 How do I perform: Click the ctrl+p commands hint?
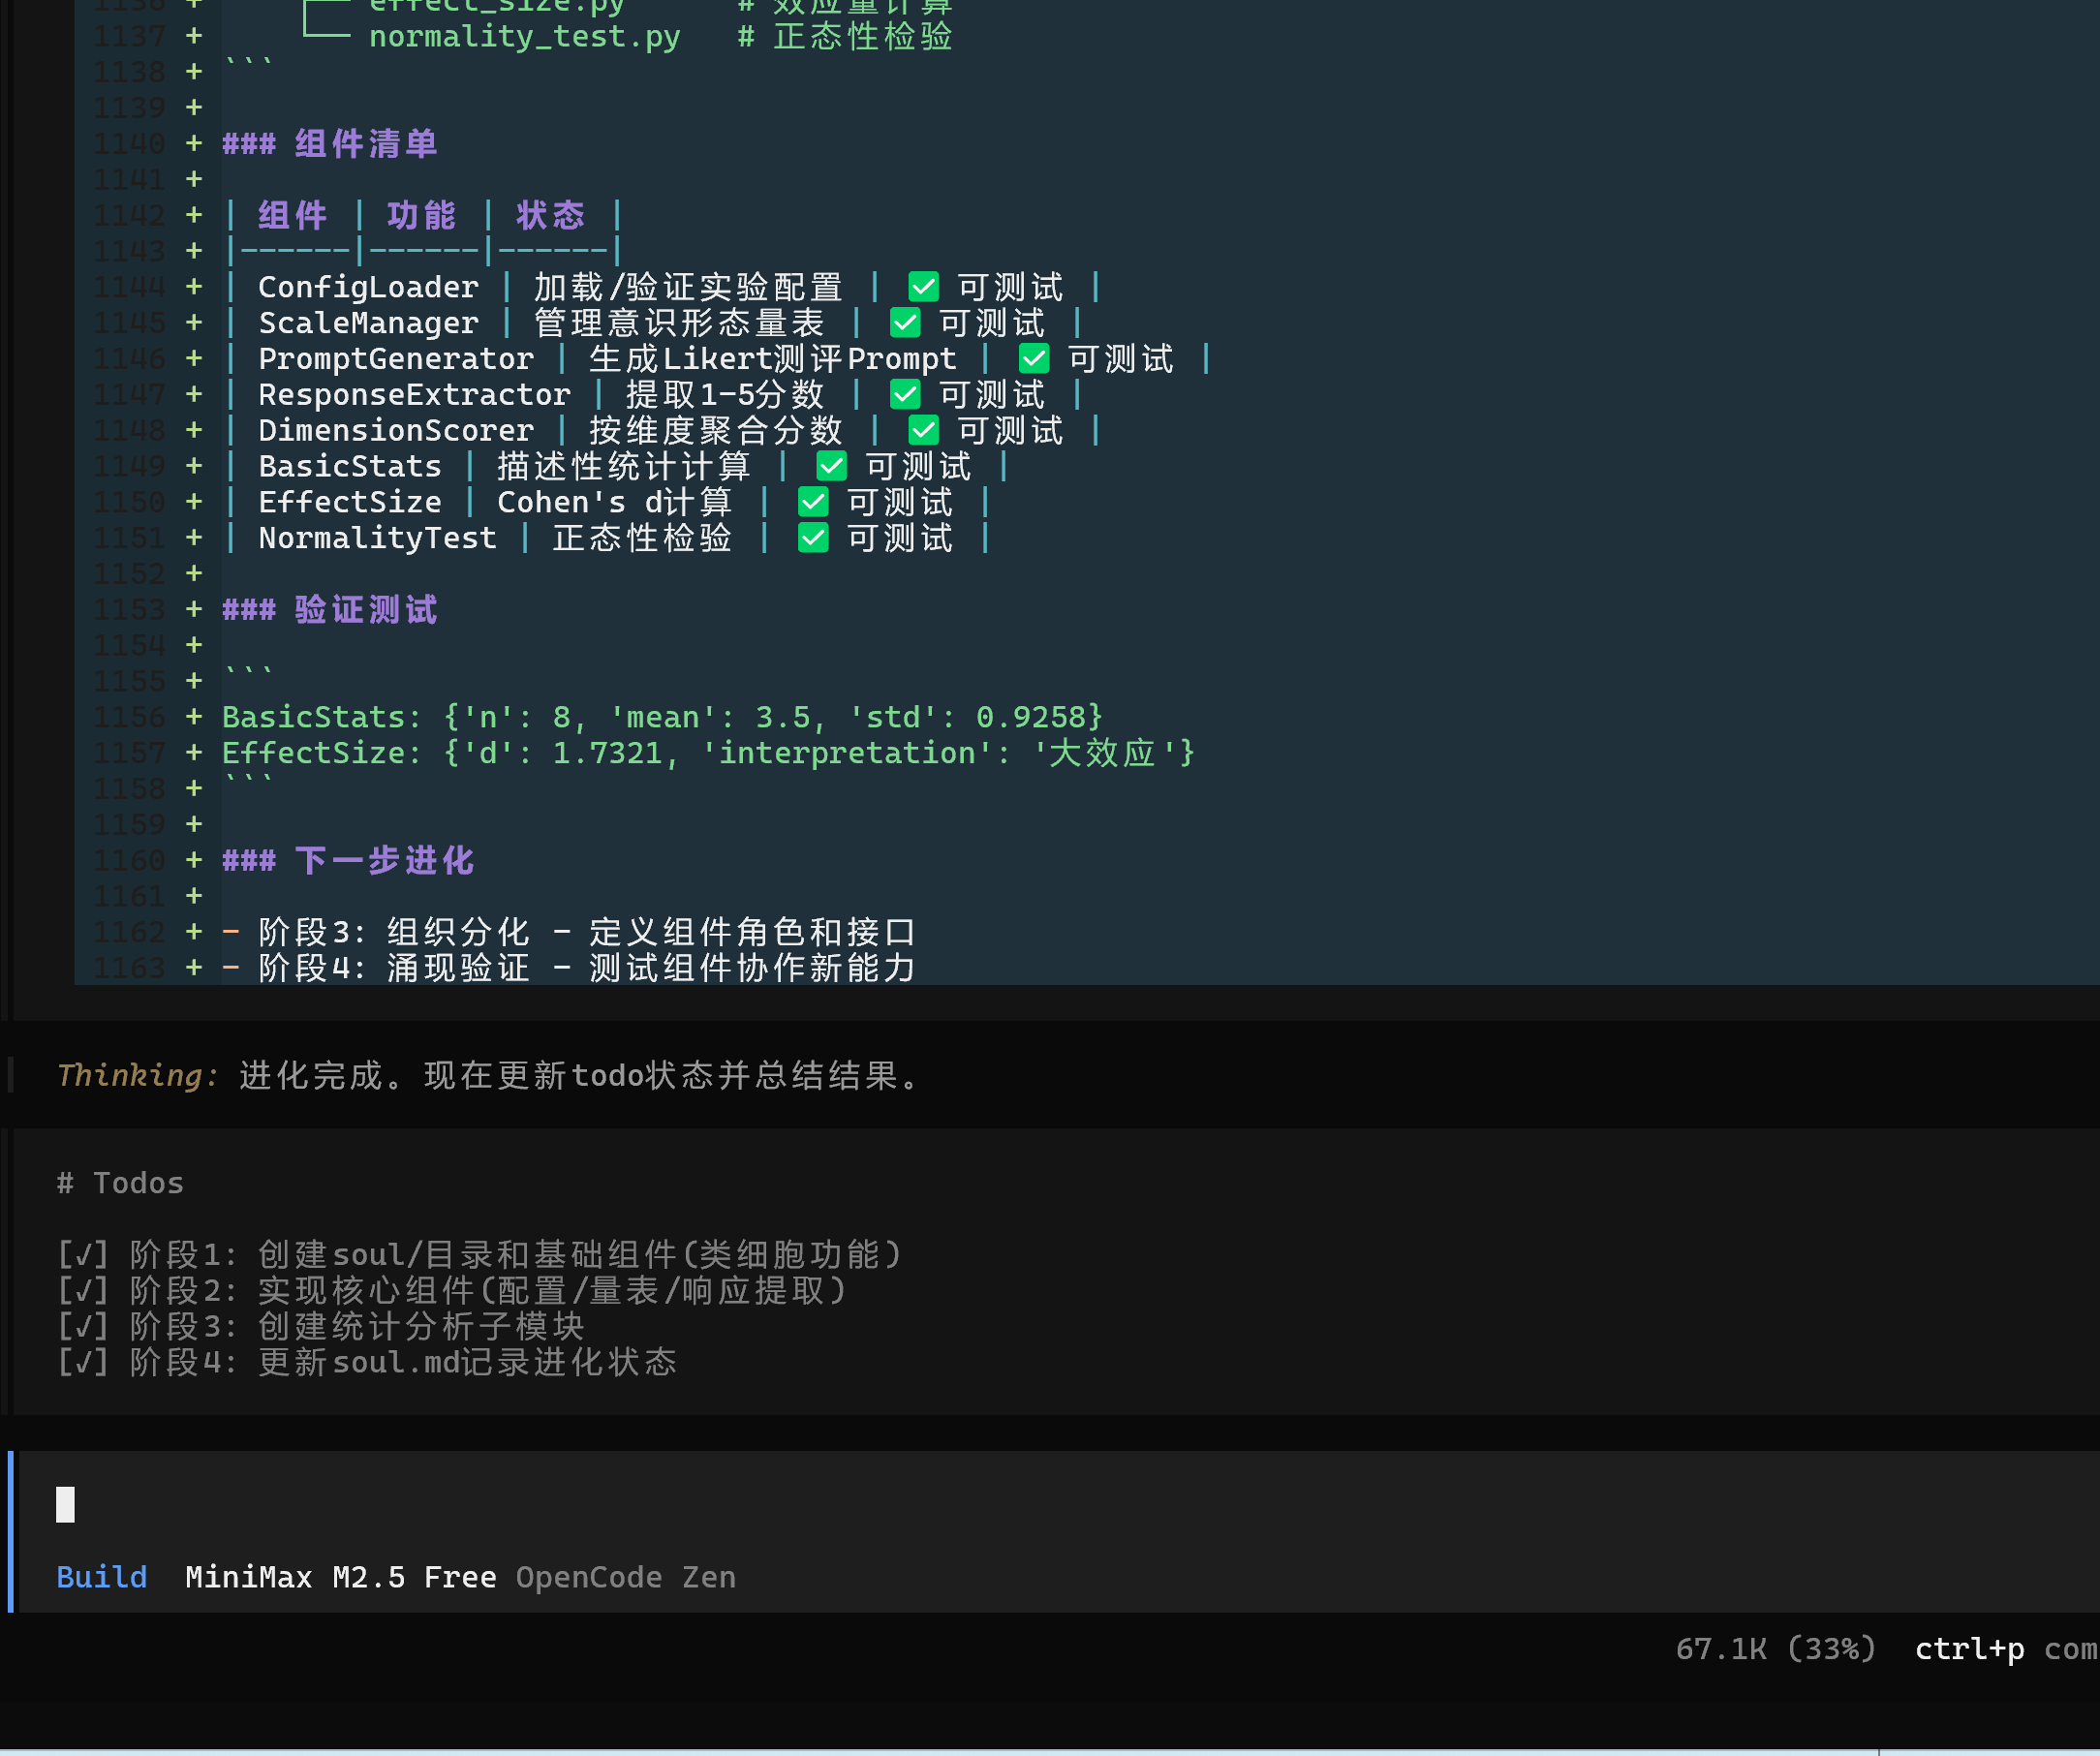[x=2006, y=1649]
